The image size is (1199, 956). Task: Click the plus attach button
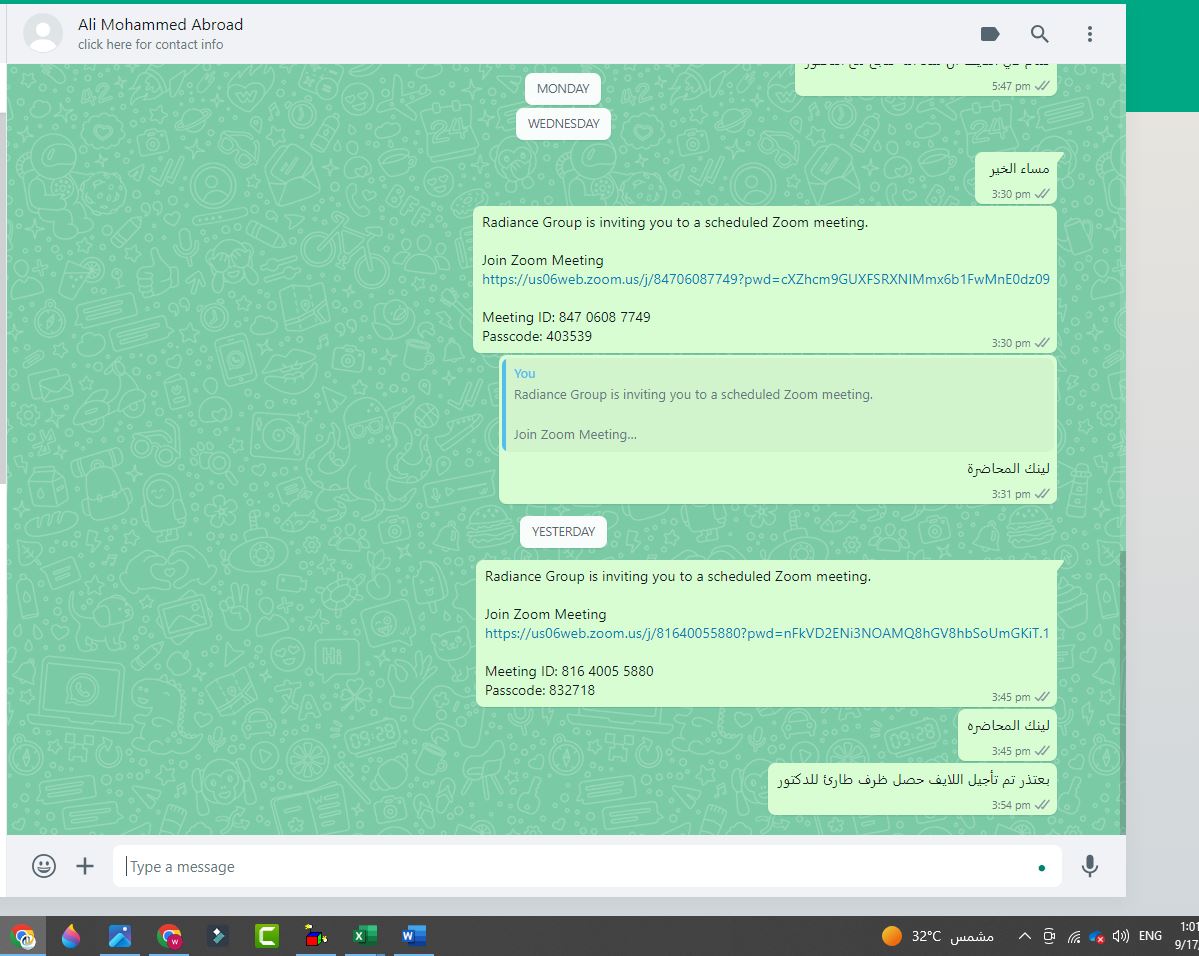click(x=85, y=866)
